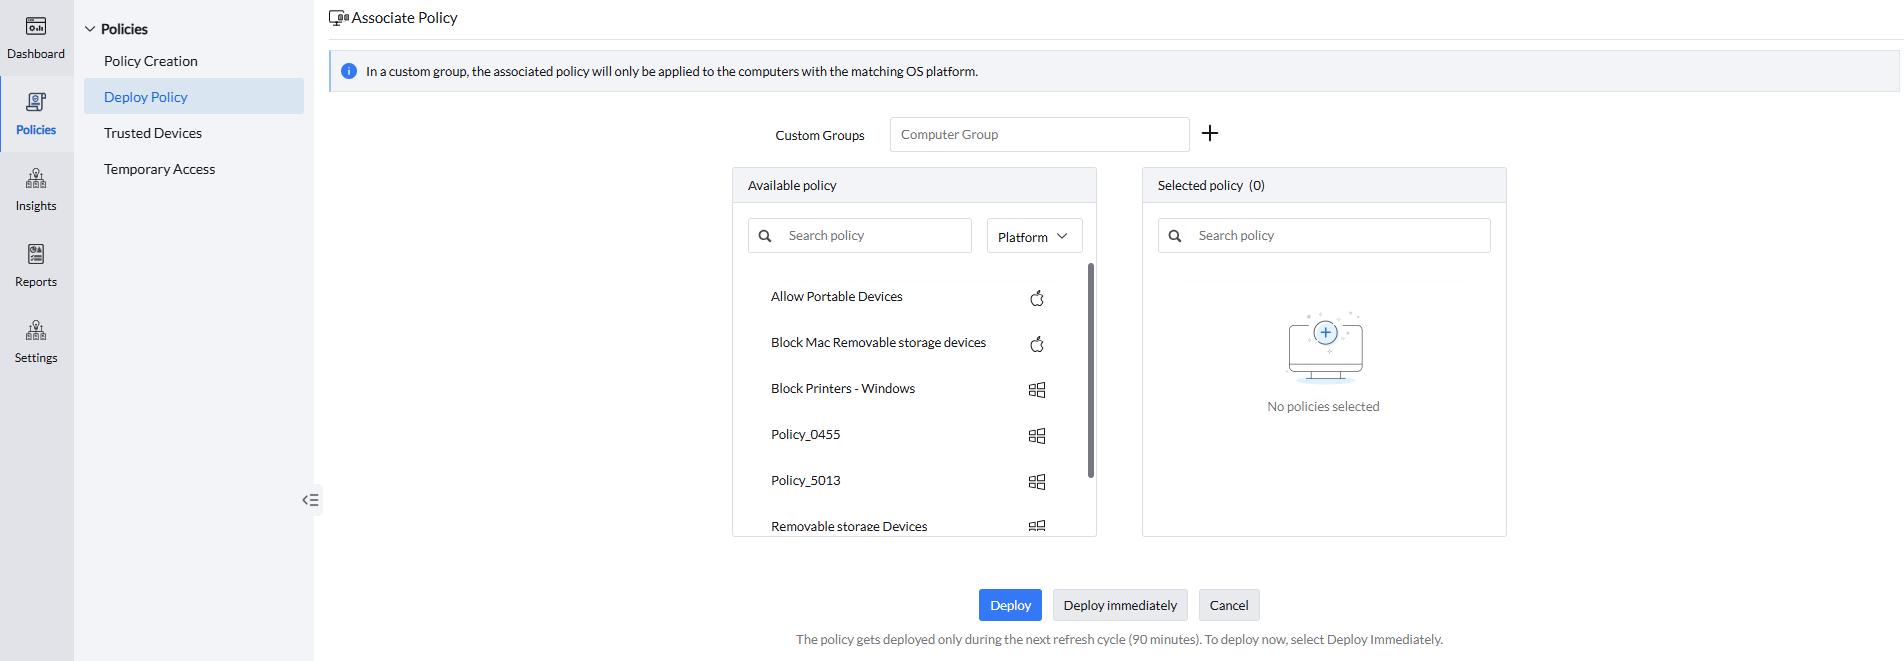This screenshot has width=1904, height=661.
Task: Click the Deploy immediately button
Action: (x=1120, y=605)
